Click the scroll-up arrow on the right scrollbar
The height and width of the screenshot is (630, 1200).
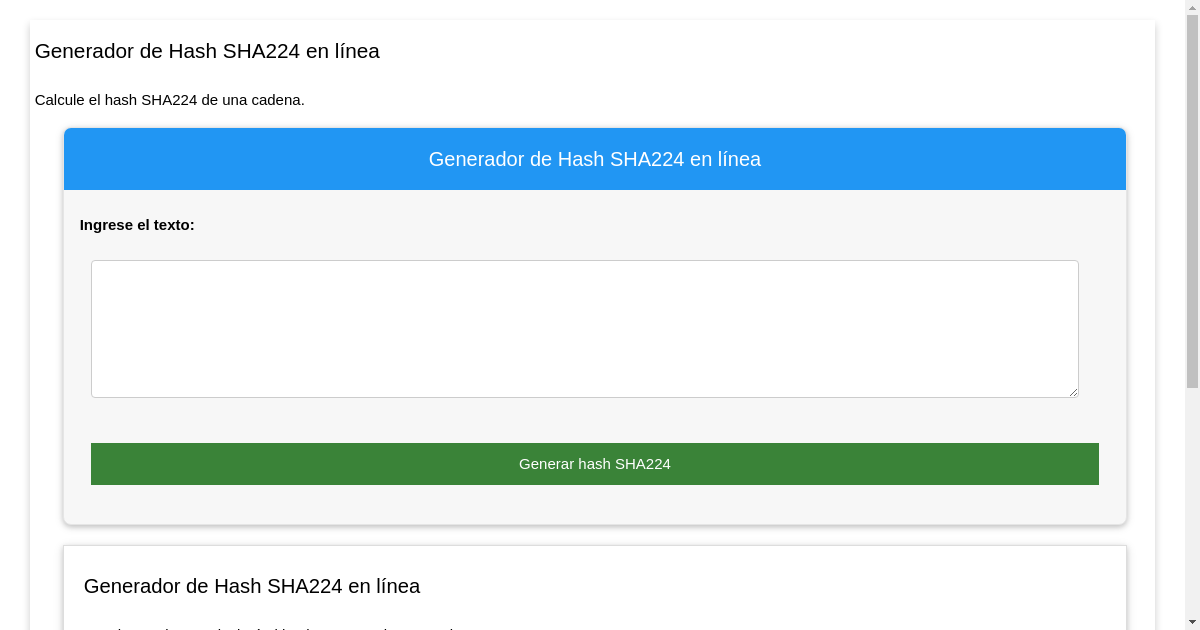tap(1192, 8)
